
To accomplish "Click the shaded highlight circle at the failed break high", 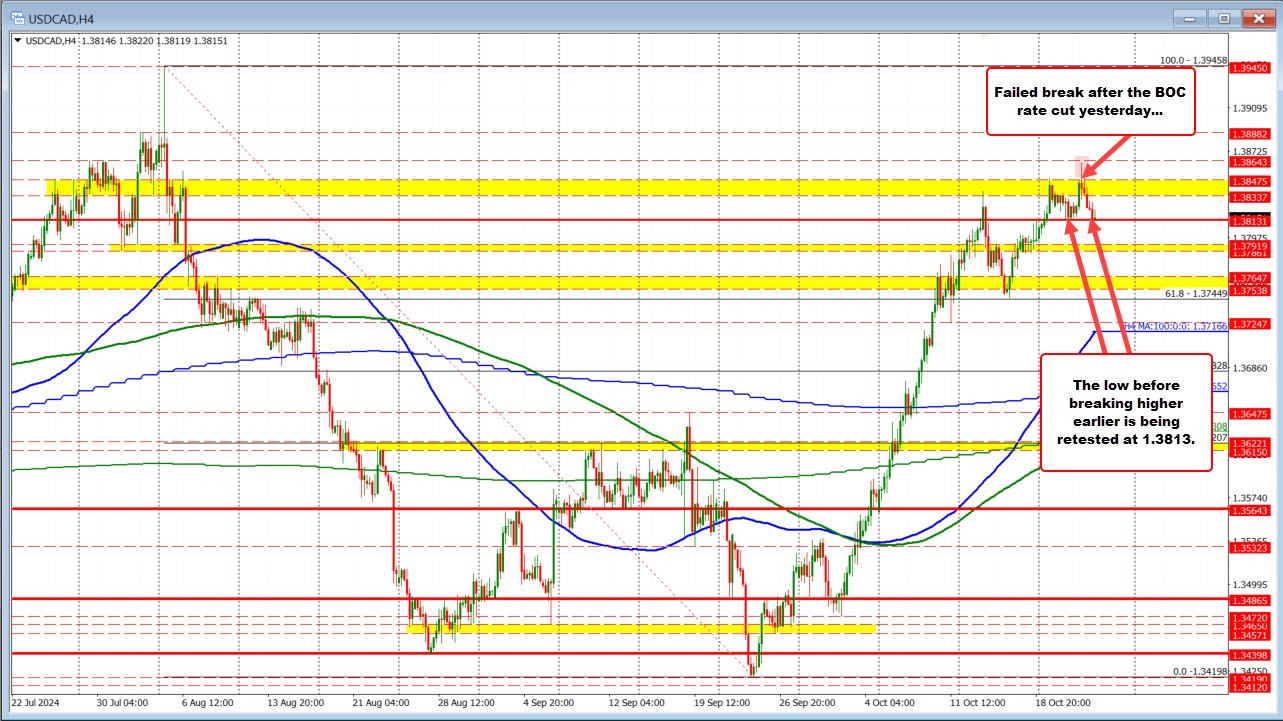I will coord(1084,167).
